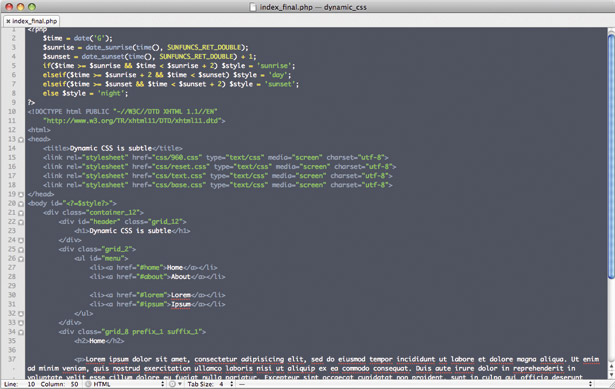Zoom the window with the green button
Image resolution: width=615 pixels, height=389 pixels.
tap(32, 7)
